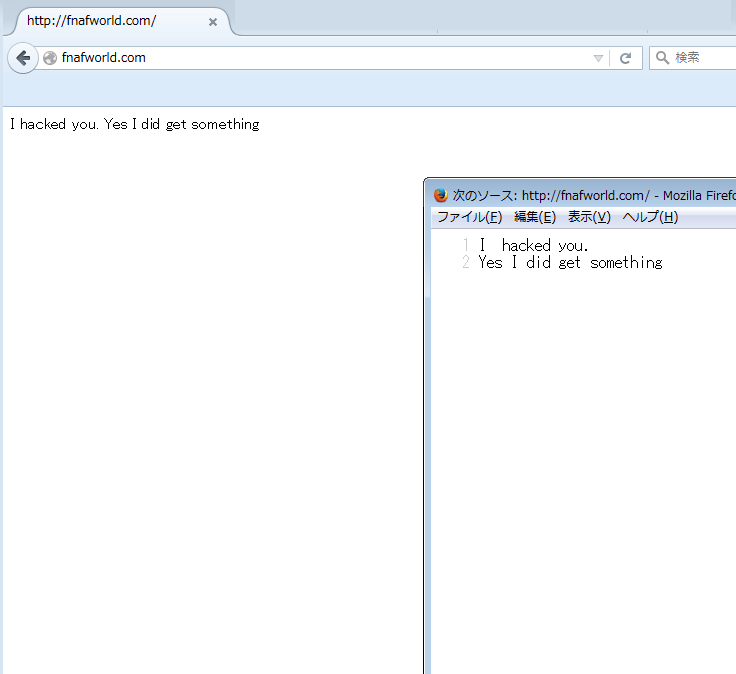Open the ヘルプ(H) menu
This screenshot has width=736, height=674.
650,217
